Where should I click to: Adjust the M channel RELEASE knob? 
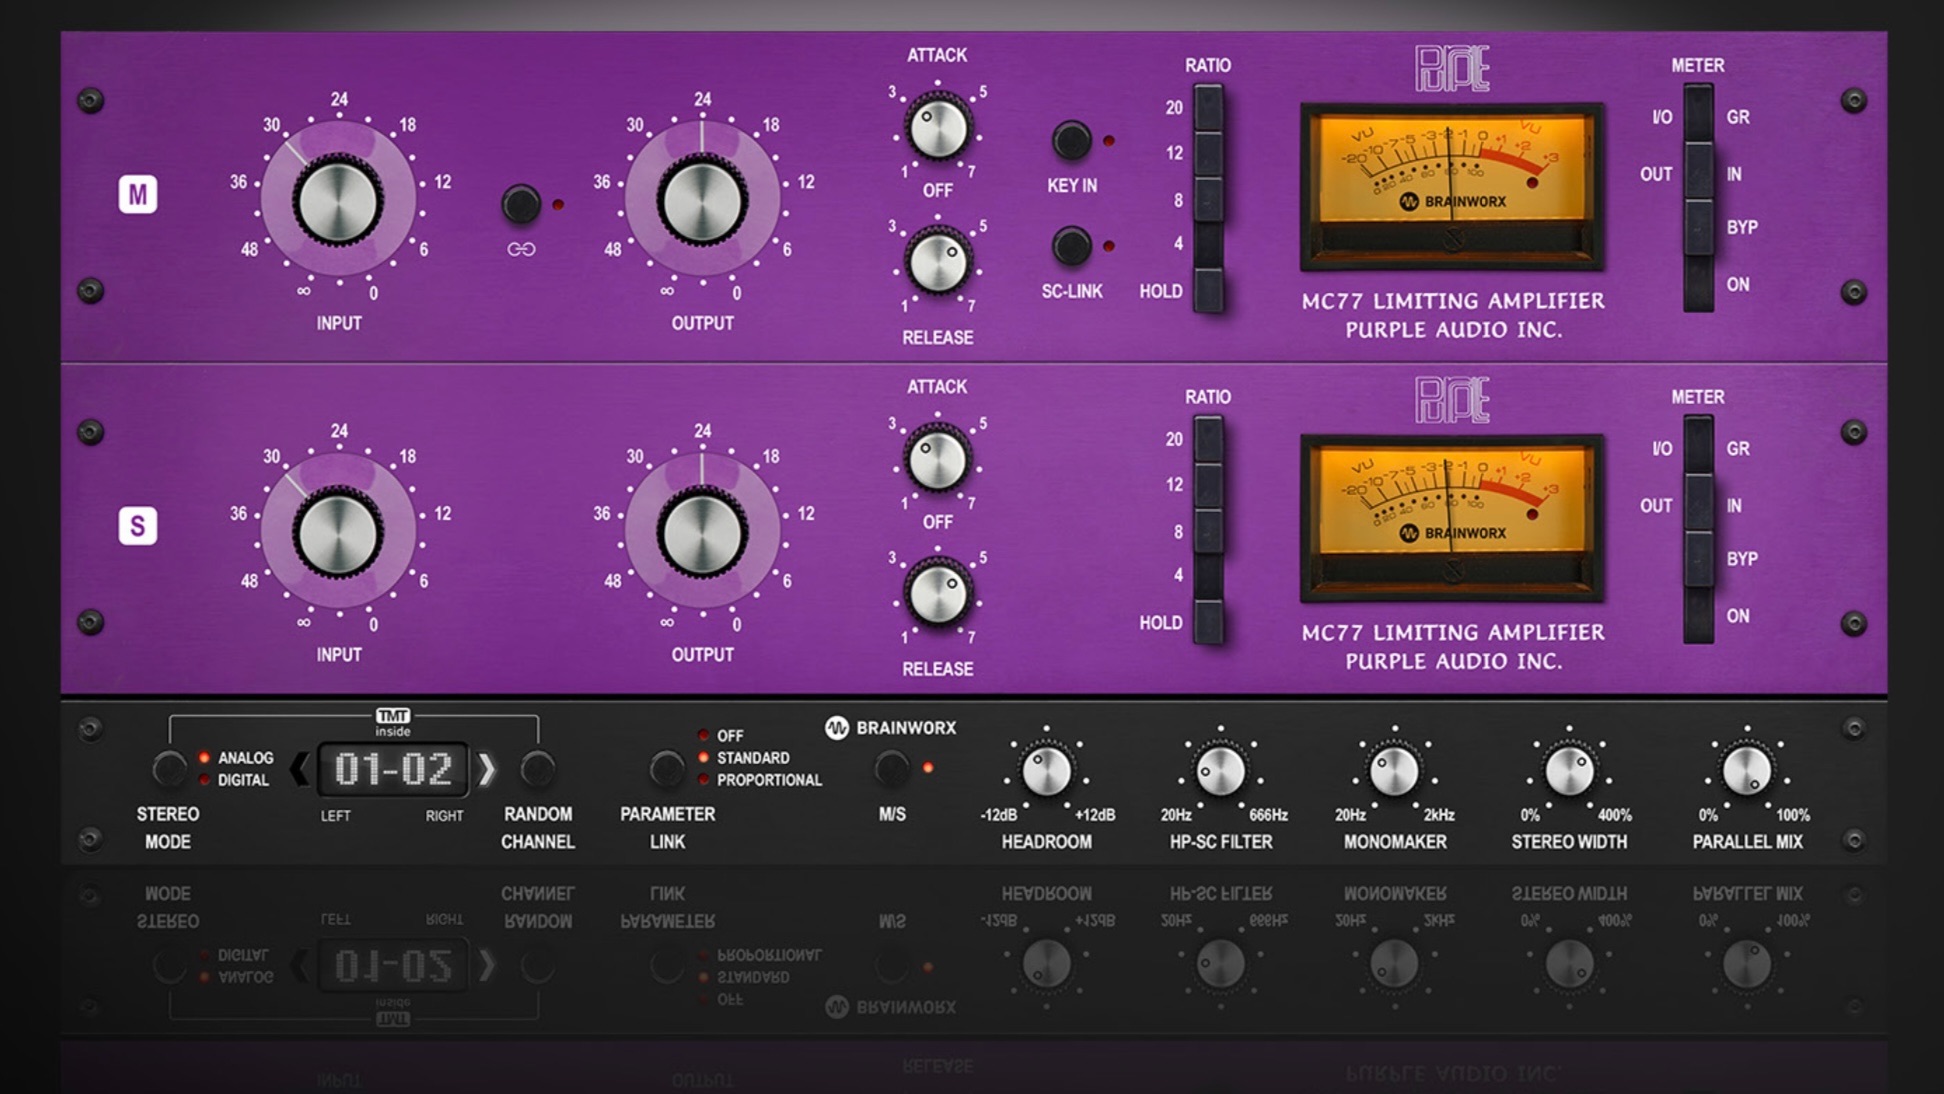click(937, 262)
